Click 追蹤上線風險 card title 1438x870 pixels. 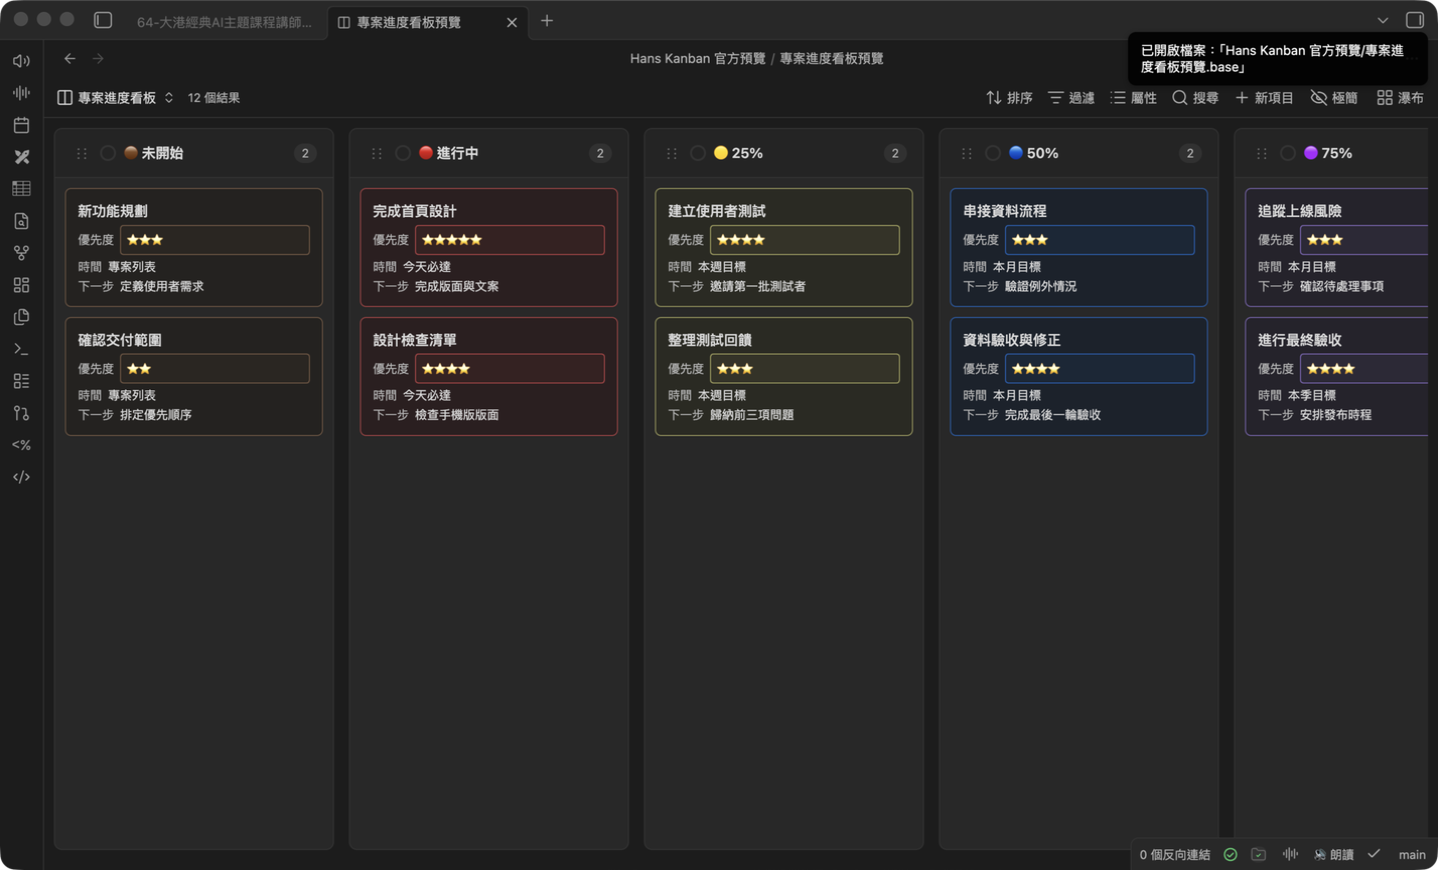click(1300, 211)
